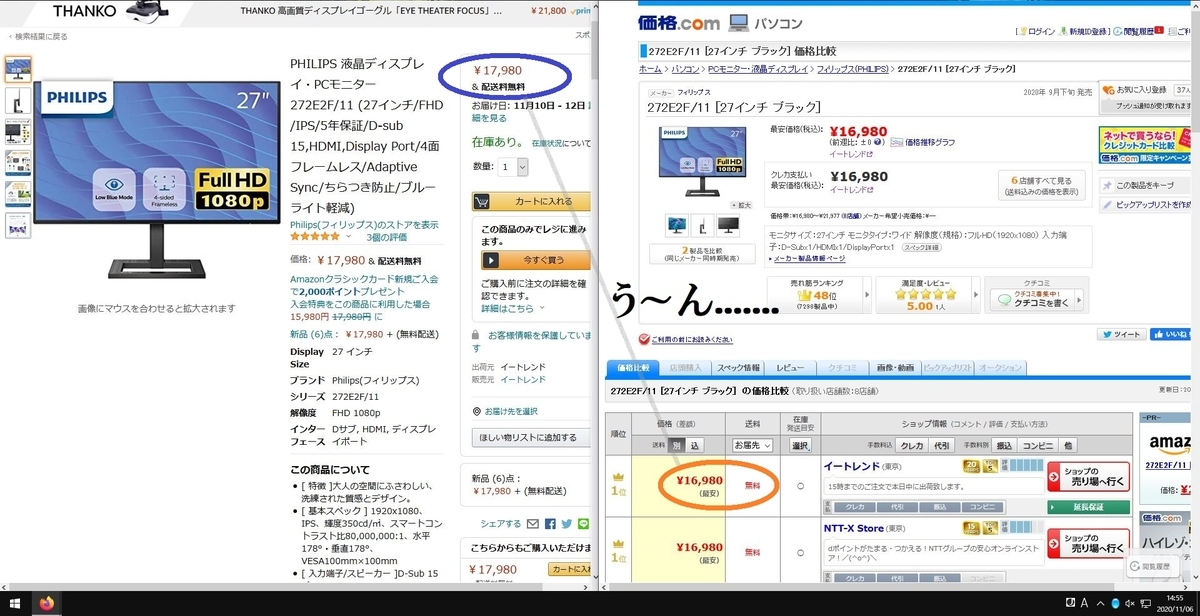Toggle 送料 込 price option

click(693, 445)
